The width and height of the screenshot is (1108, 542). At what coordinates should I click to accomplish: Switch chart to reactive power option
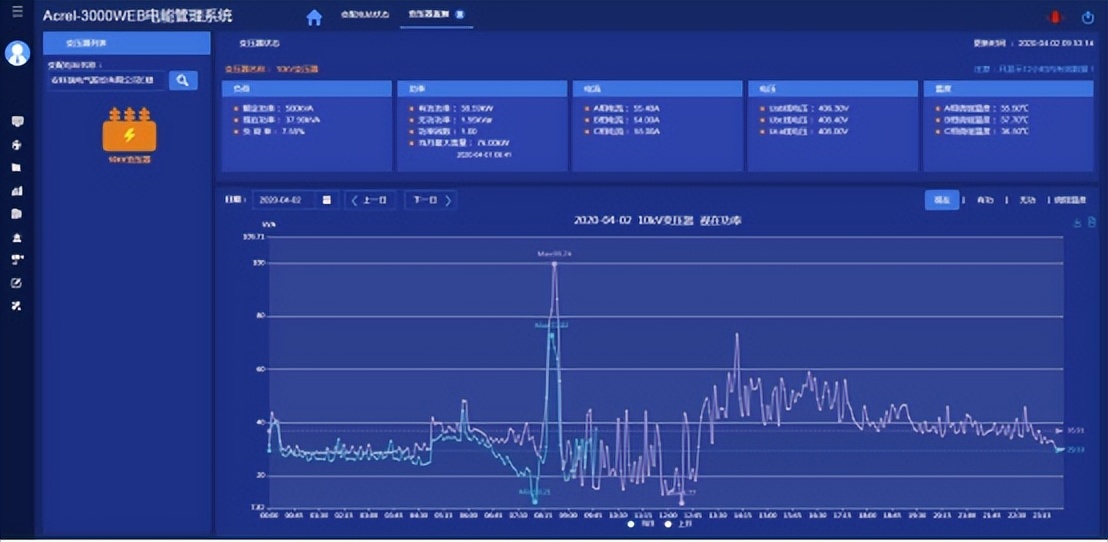pos(1026,200)
